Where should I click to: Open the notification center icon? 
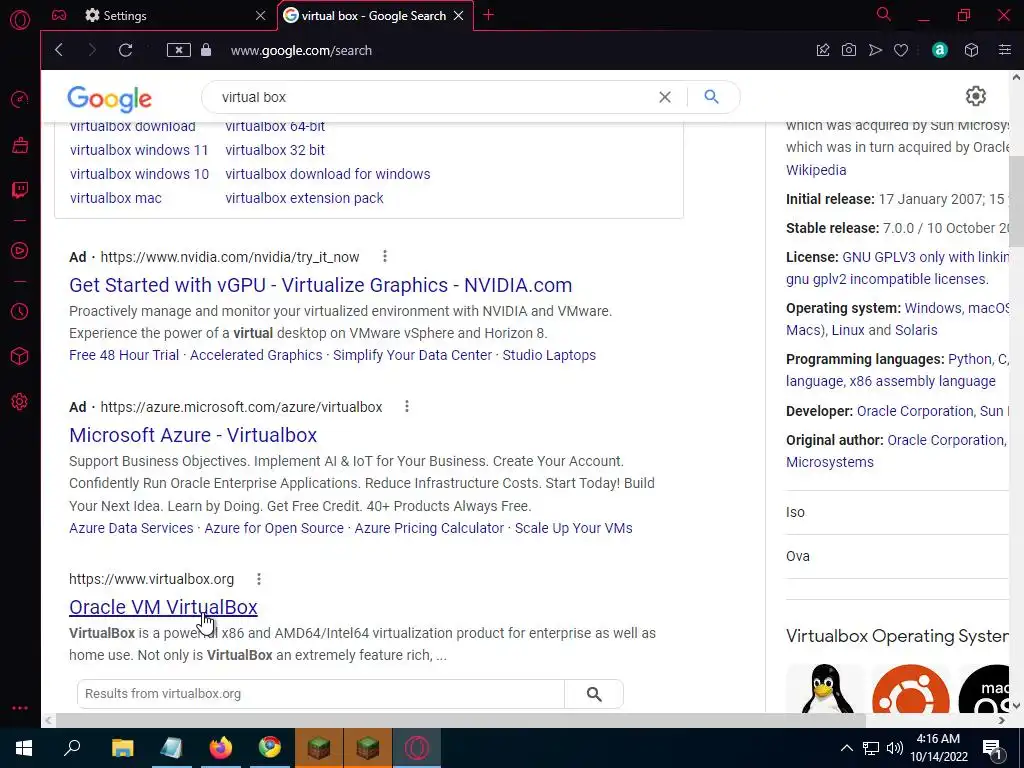(x=993, y=749)
